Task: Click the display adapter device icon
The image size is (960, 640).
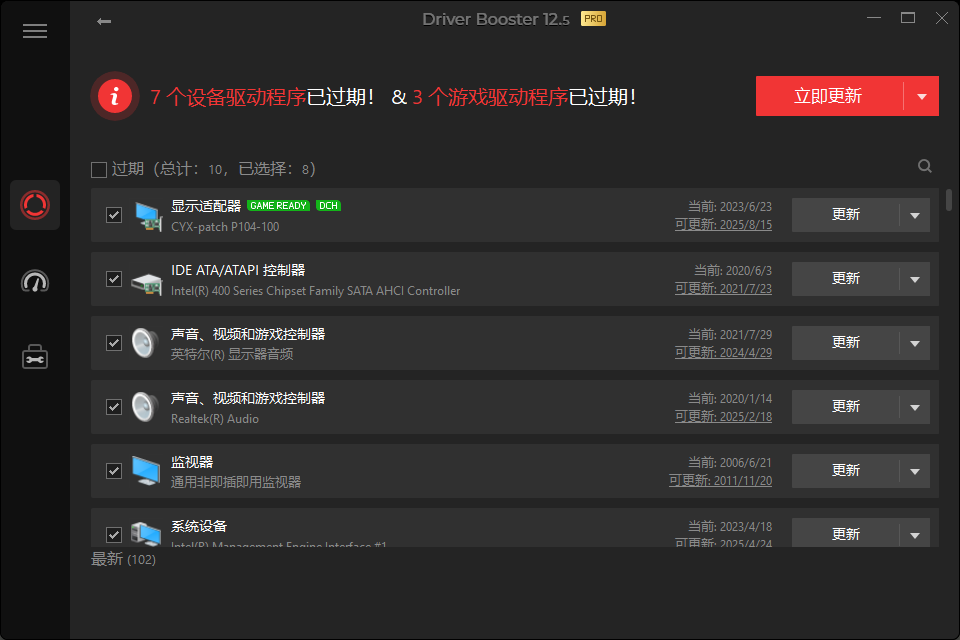Action: (x=148, y=216)
